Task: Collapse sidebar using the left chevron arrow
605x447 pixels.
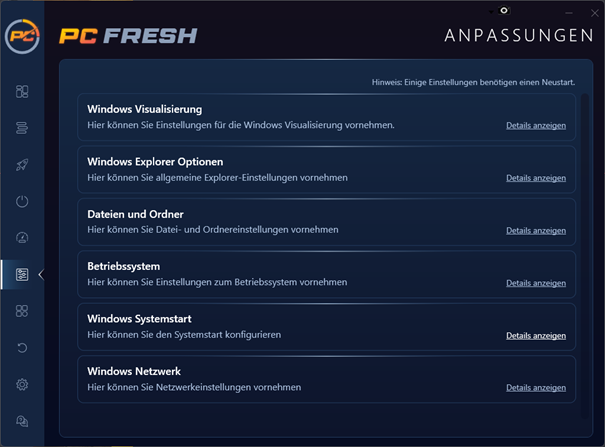Action: [x=41, y=275]
